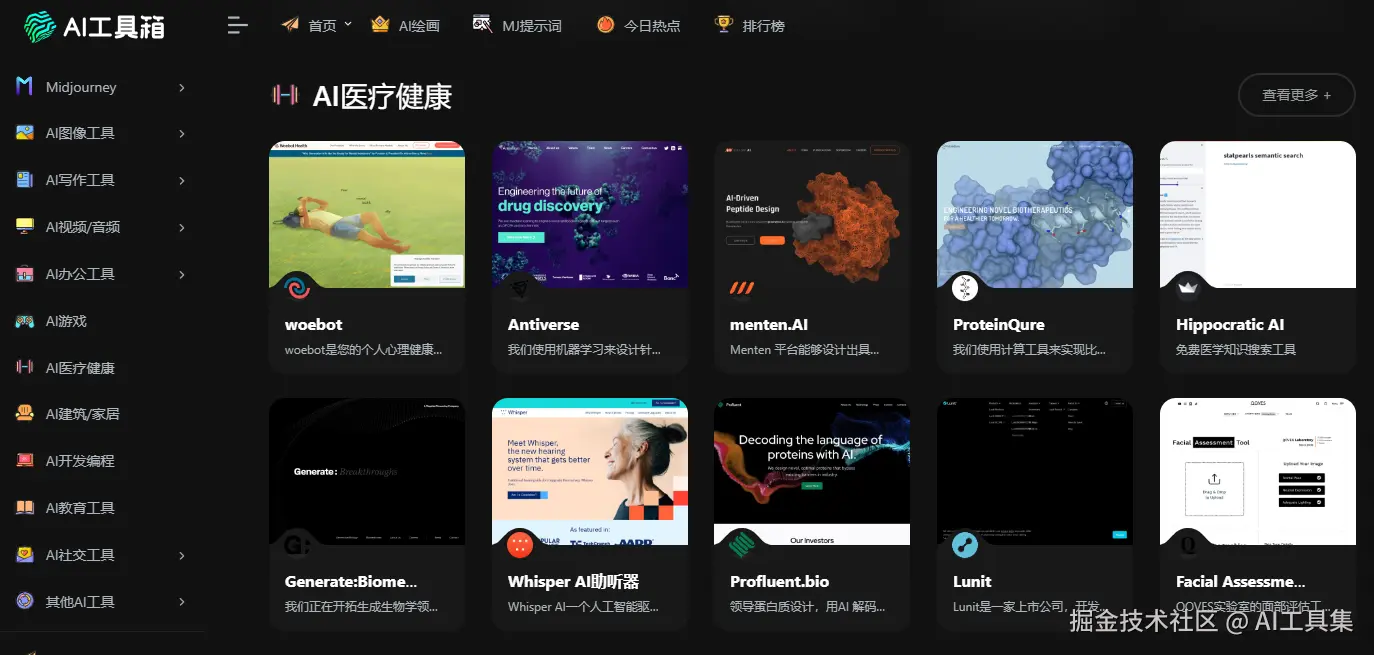The width and height of the screenshot is (1374, 655).
Task: Open the Hippocratic AI title link
Action: pyautogui.click(x=1230, y=325)
